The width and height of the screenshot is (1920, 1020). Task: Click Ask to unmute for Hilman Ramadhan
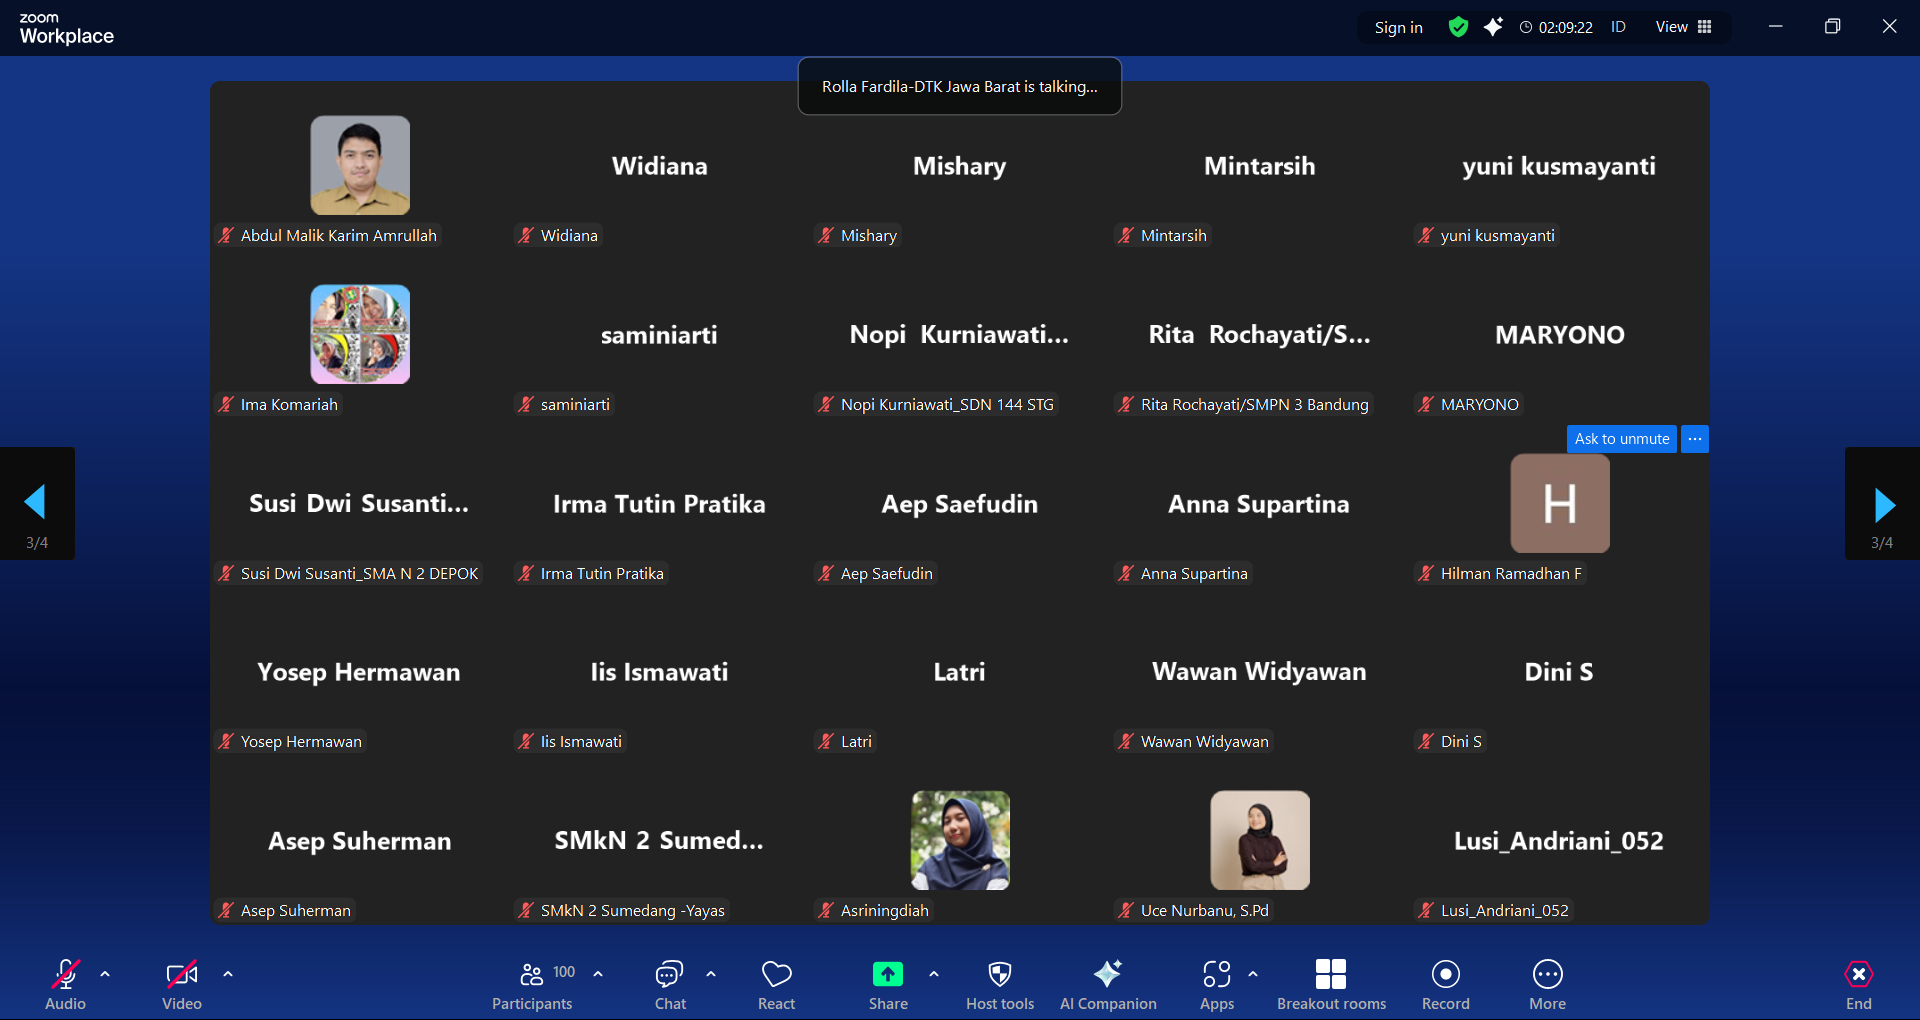click(x=1622, y=439)
